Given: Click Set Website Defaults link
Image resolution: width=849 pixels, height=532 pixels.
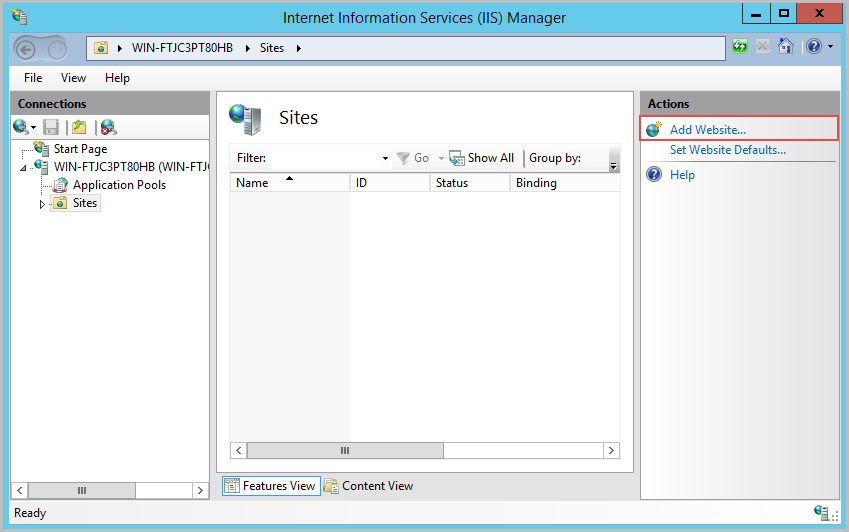Looking at the screenshot, I should click(x=727, y=150).
